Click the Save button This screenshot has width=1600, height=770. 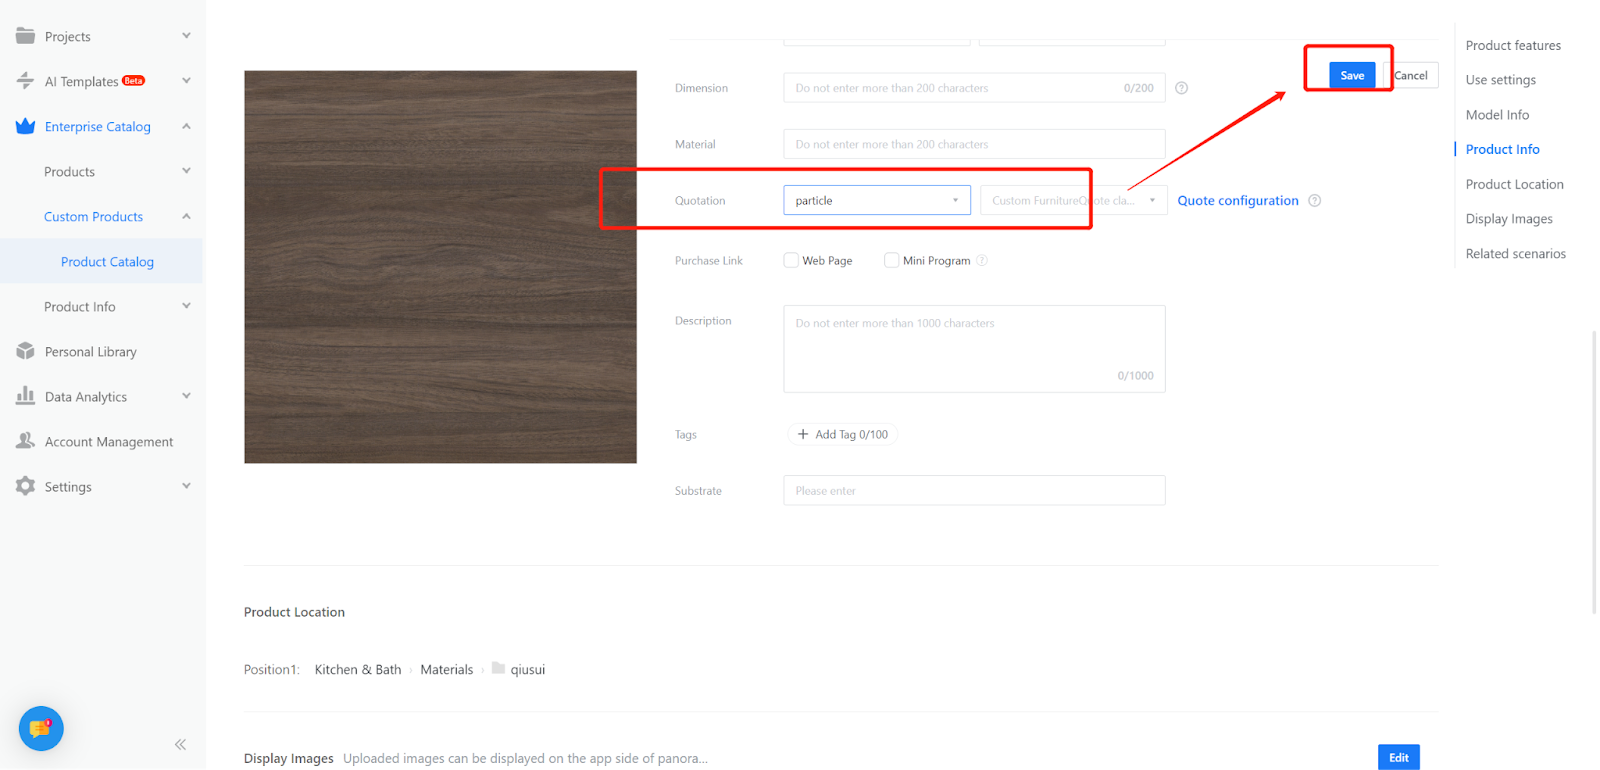(x=1352, y=75)
